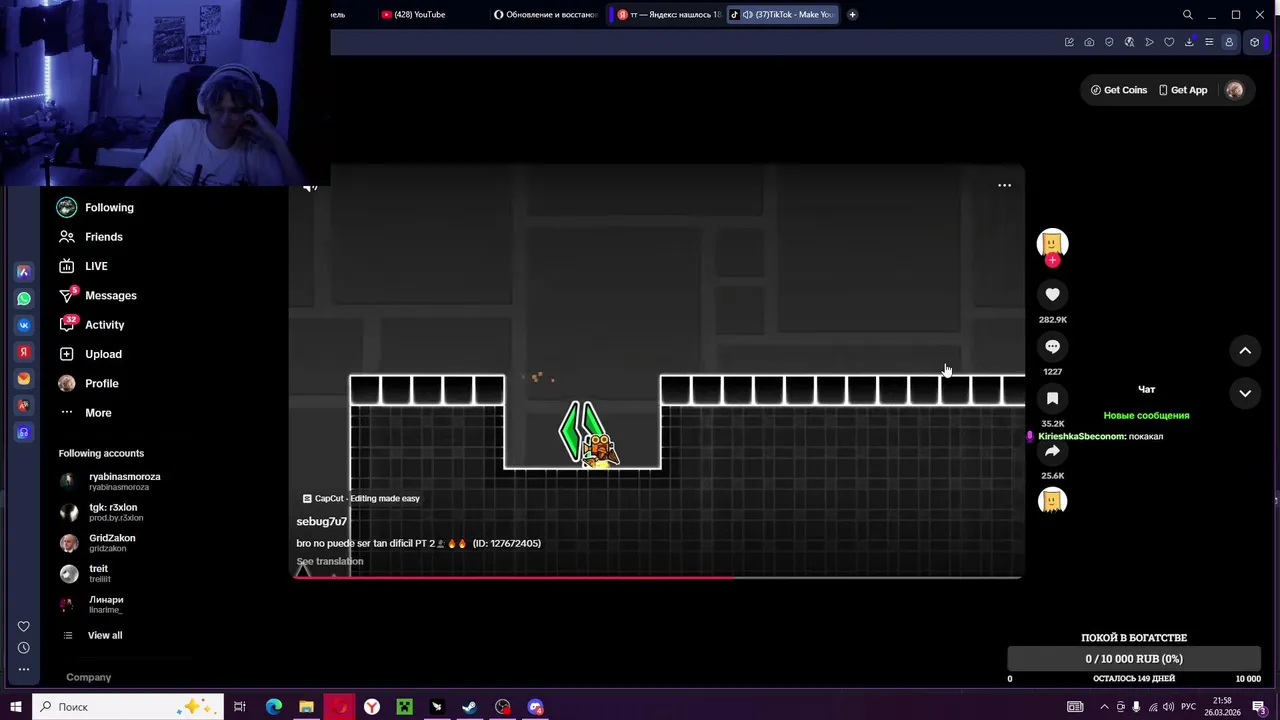Viewport: 1280px width, 720px height.
Task: Open history clock in browser sidebar
Action: tap(23, 648)
